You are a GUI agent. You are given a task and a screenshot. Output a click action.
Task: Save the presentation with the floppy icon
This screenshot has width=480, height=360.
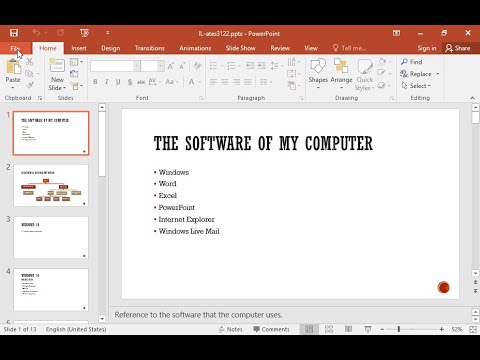pyautogui.click(x=14, y=33)
